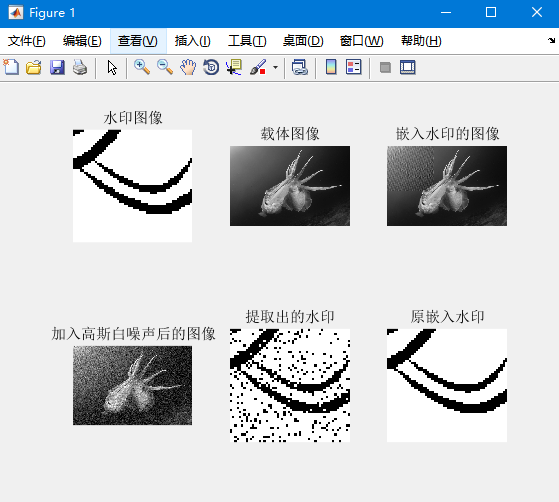Open the 工具(T) menu
559x502 pixels.
click(x=247, y=41)
